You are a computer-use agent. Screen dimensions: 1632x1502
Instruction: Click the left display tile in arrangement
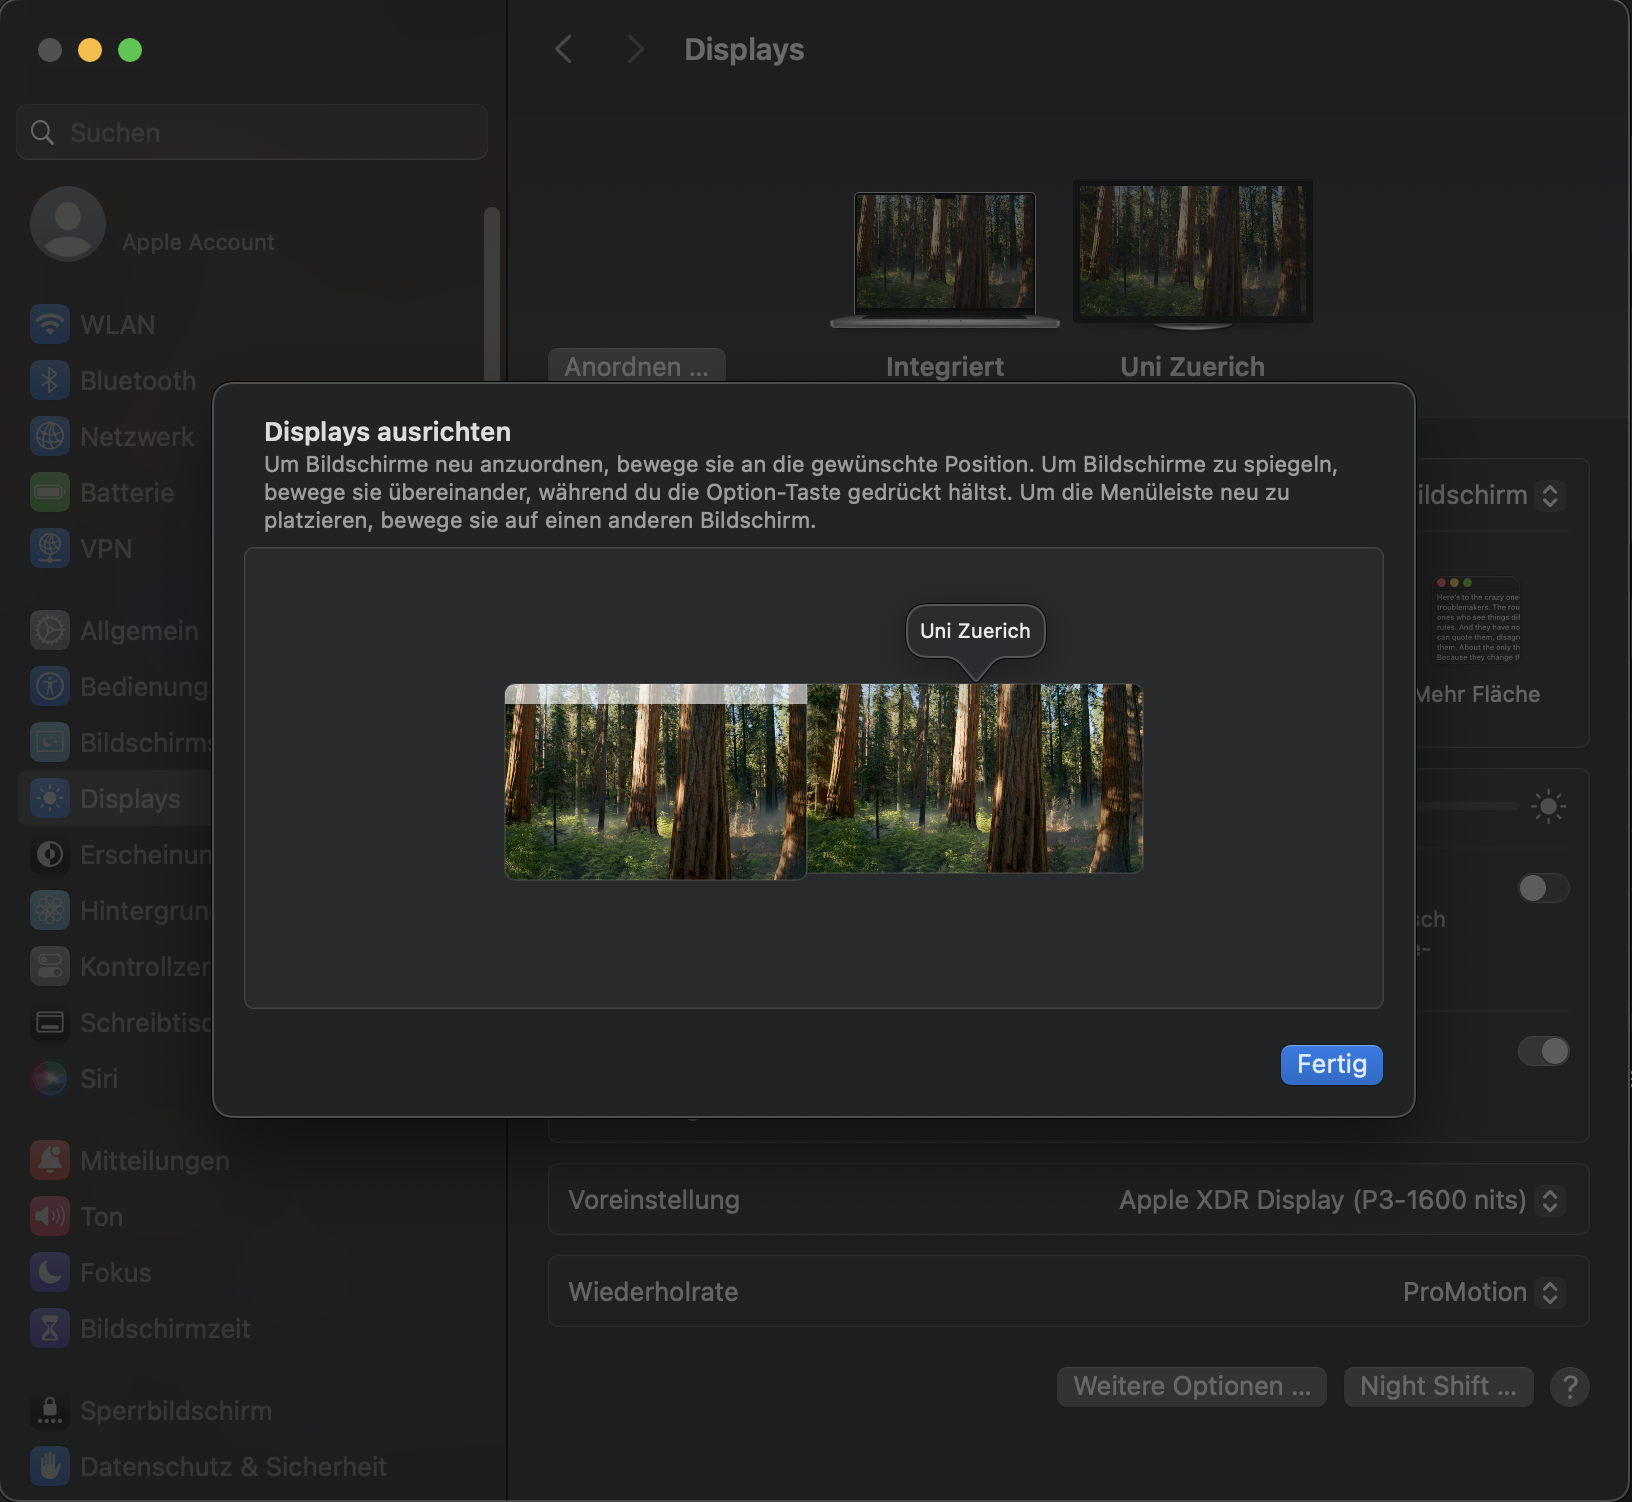tap(655, 782)
